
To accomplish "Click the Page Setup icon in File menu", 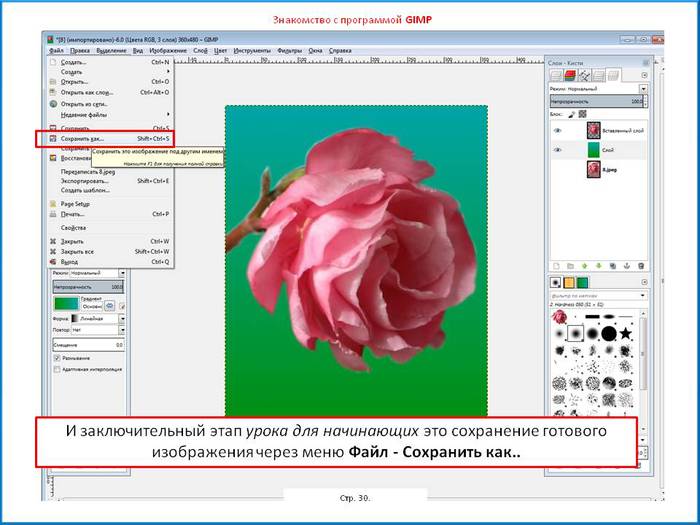I will [x=53, y=204].
